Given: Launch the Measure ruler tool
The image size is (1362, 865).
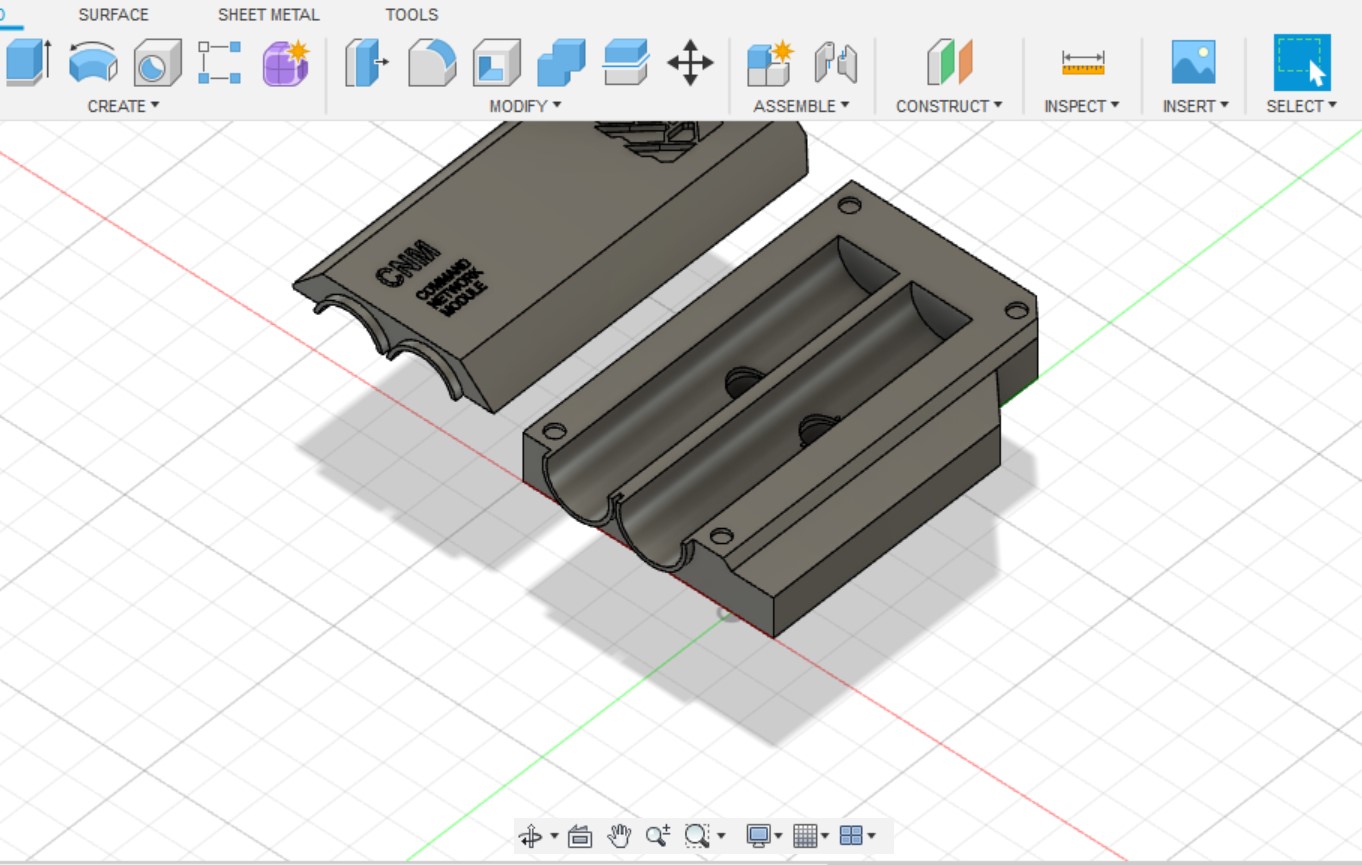Looking at the screenshot, I should point(1083,63).
